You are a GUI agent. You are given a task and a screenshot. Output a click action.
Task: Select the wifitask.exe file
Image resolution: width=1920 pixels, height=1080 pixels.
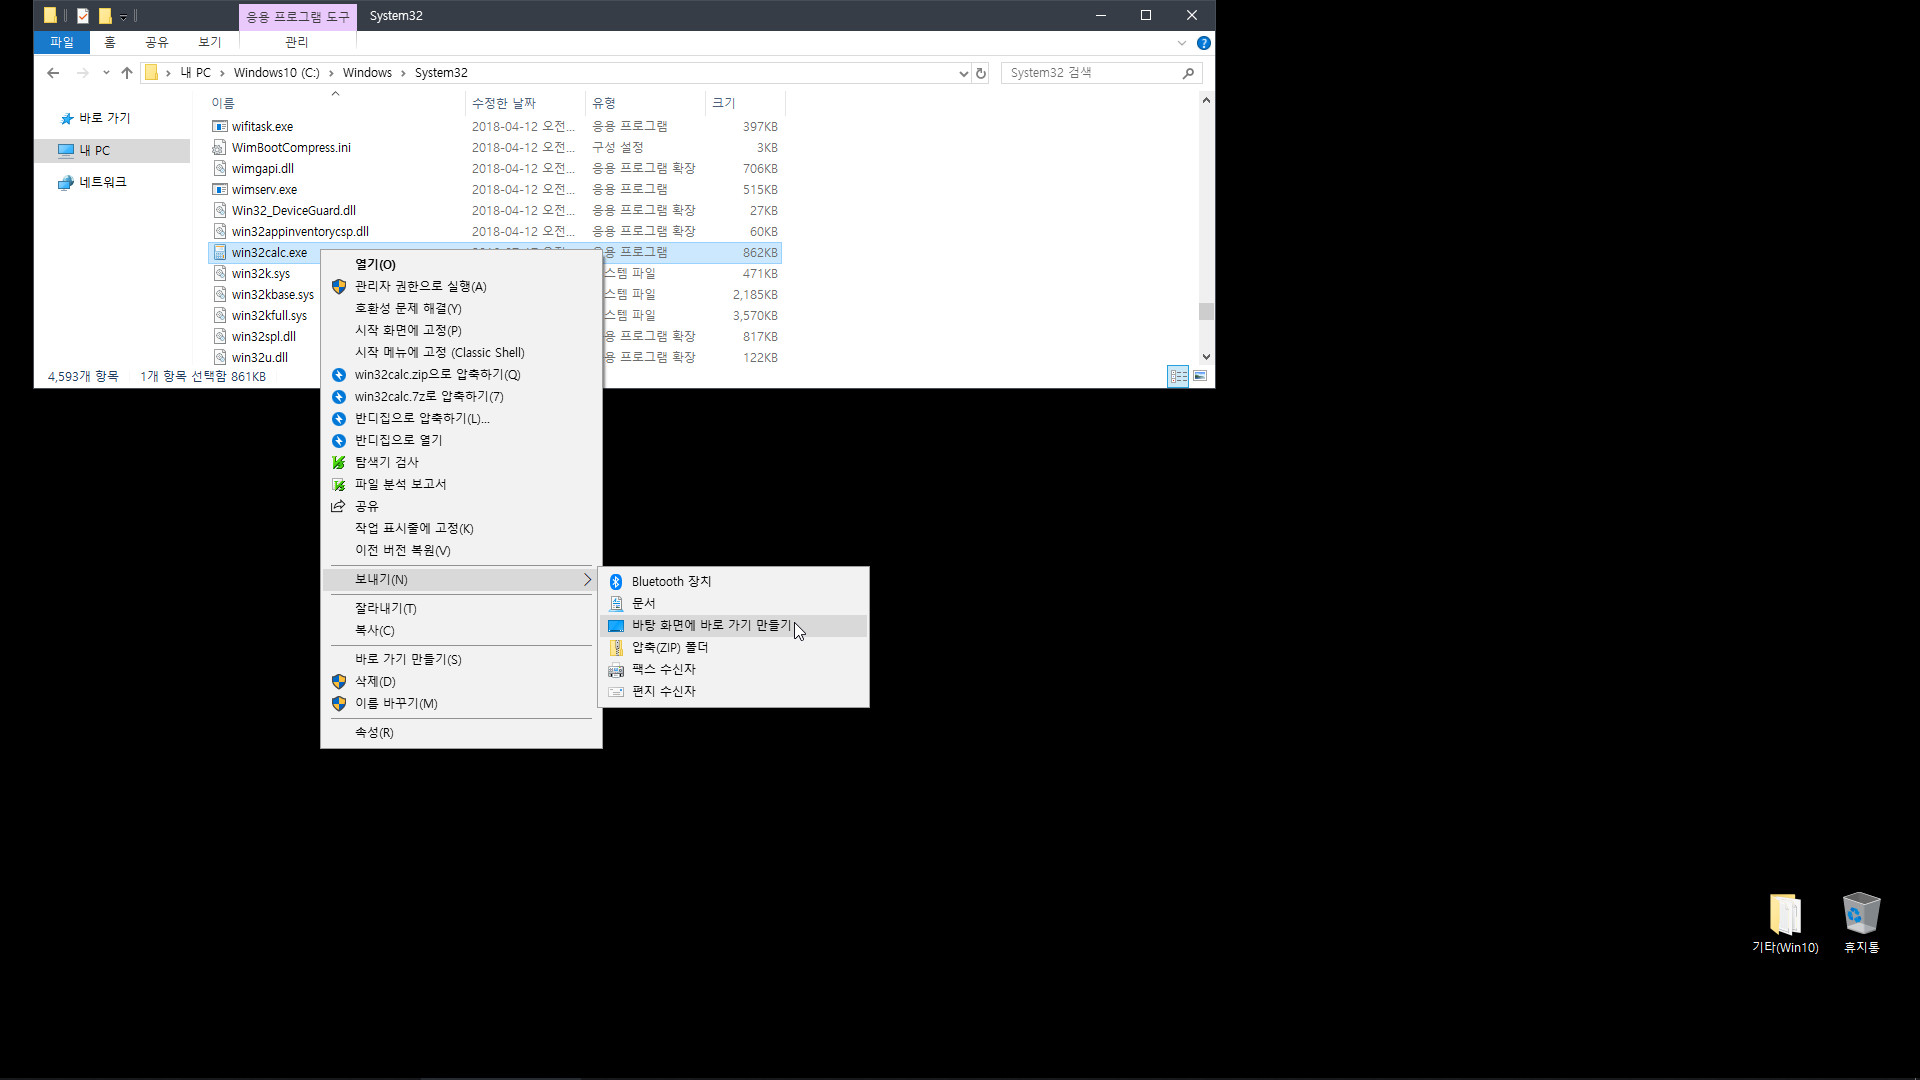[262, 126]
